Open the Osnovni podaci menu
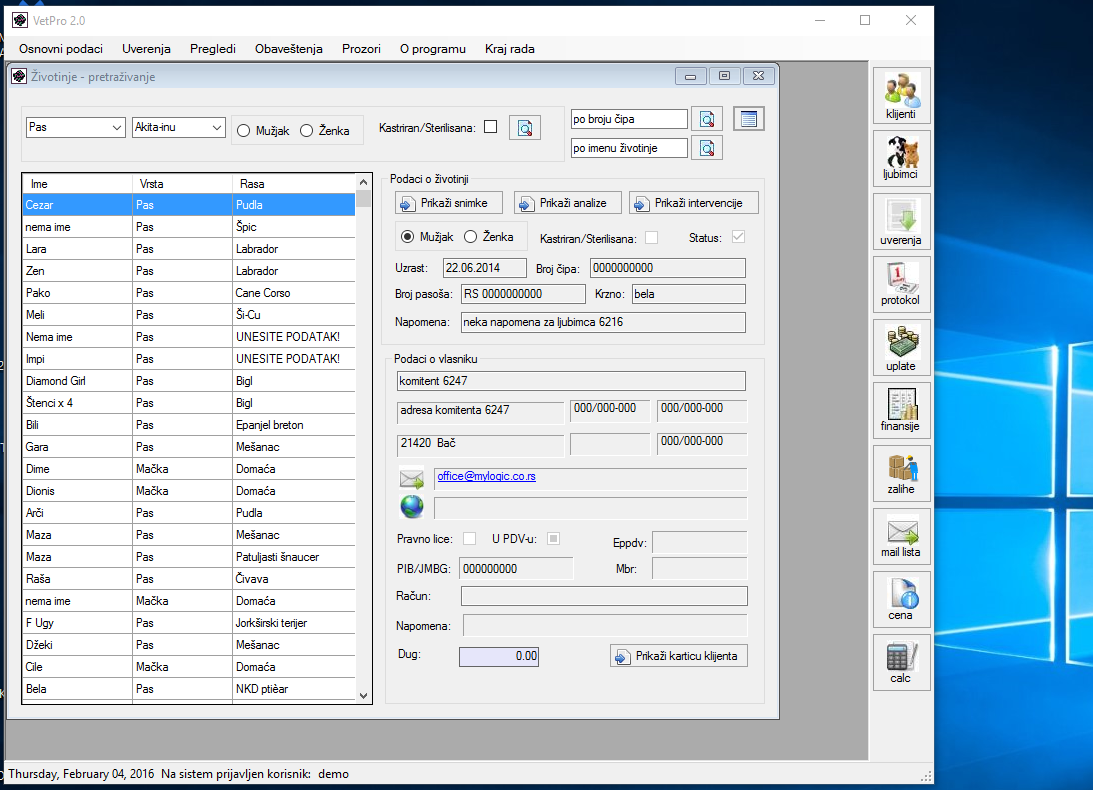1093x790 pixels. coord(61,48)
